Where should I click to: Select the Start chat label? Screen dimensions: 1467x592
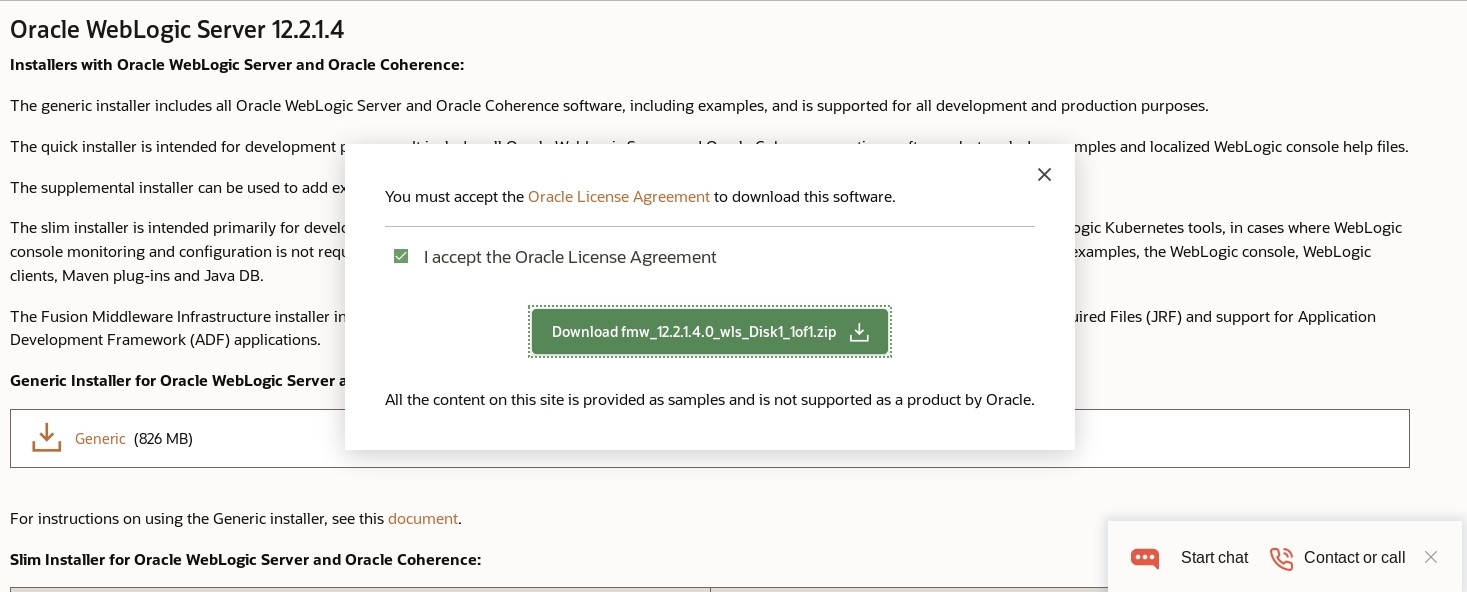[1214, 558]
